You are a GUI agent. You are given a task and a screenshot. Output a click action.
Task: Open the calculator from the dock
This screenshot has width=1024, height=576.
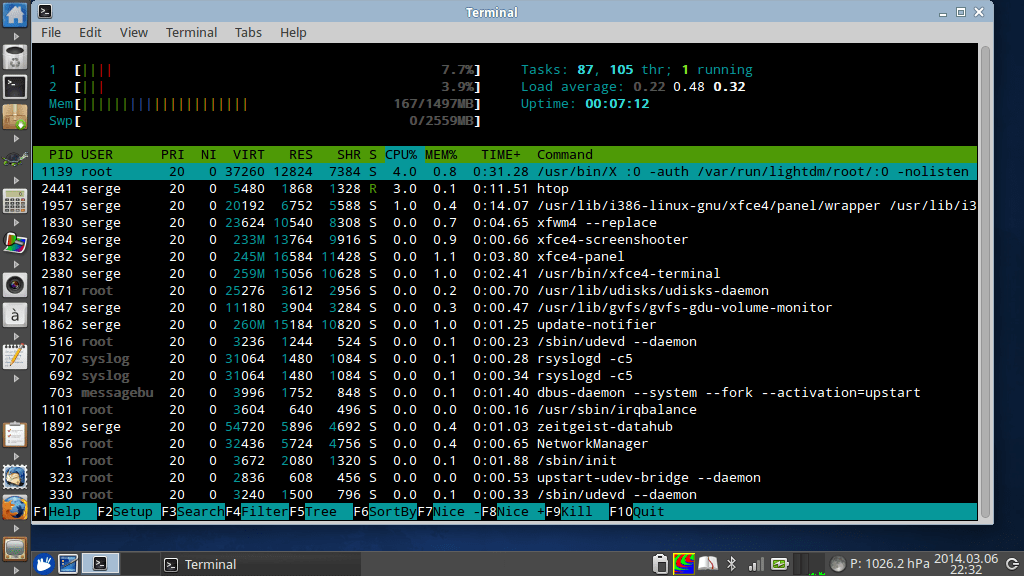coord(14,201)
